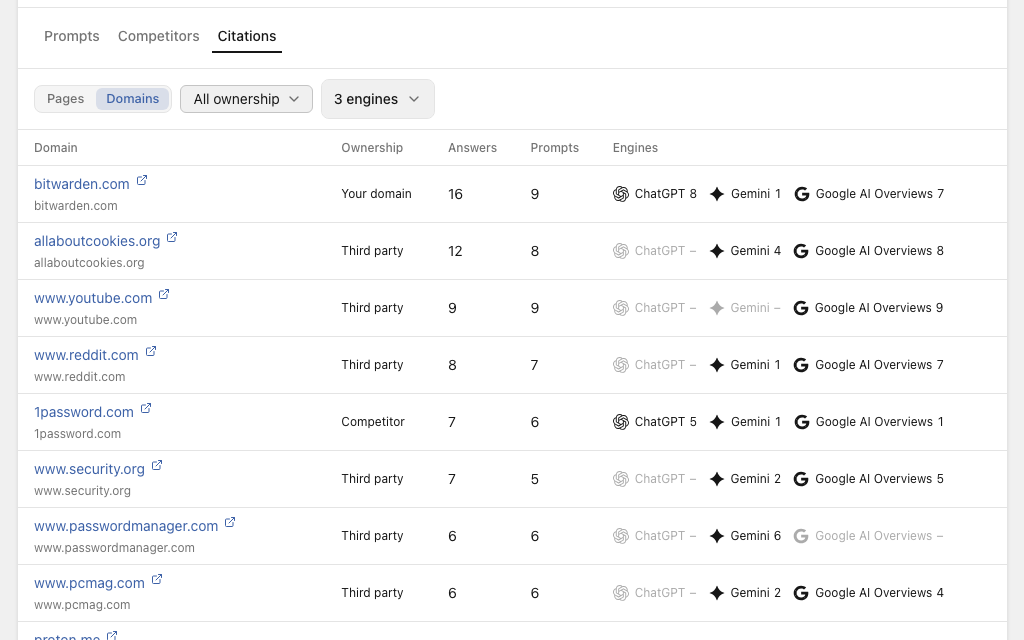Click ChatGPT logo in the 1password.com row

click(x=621, y=422)
